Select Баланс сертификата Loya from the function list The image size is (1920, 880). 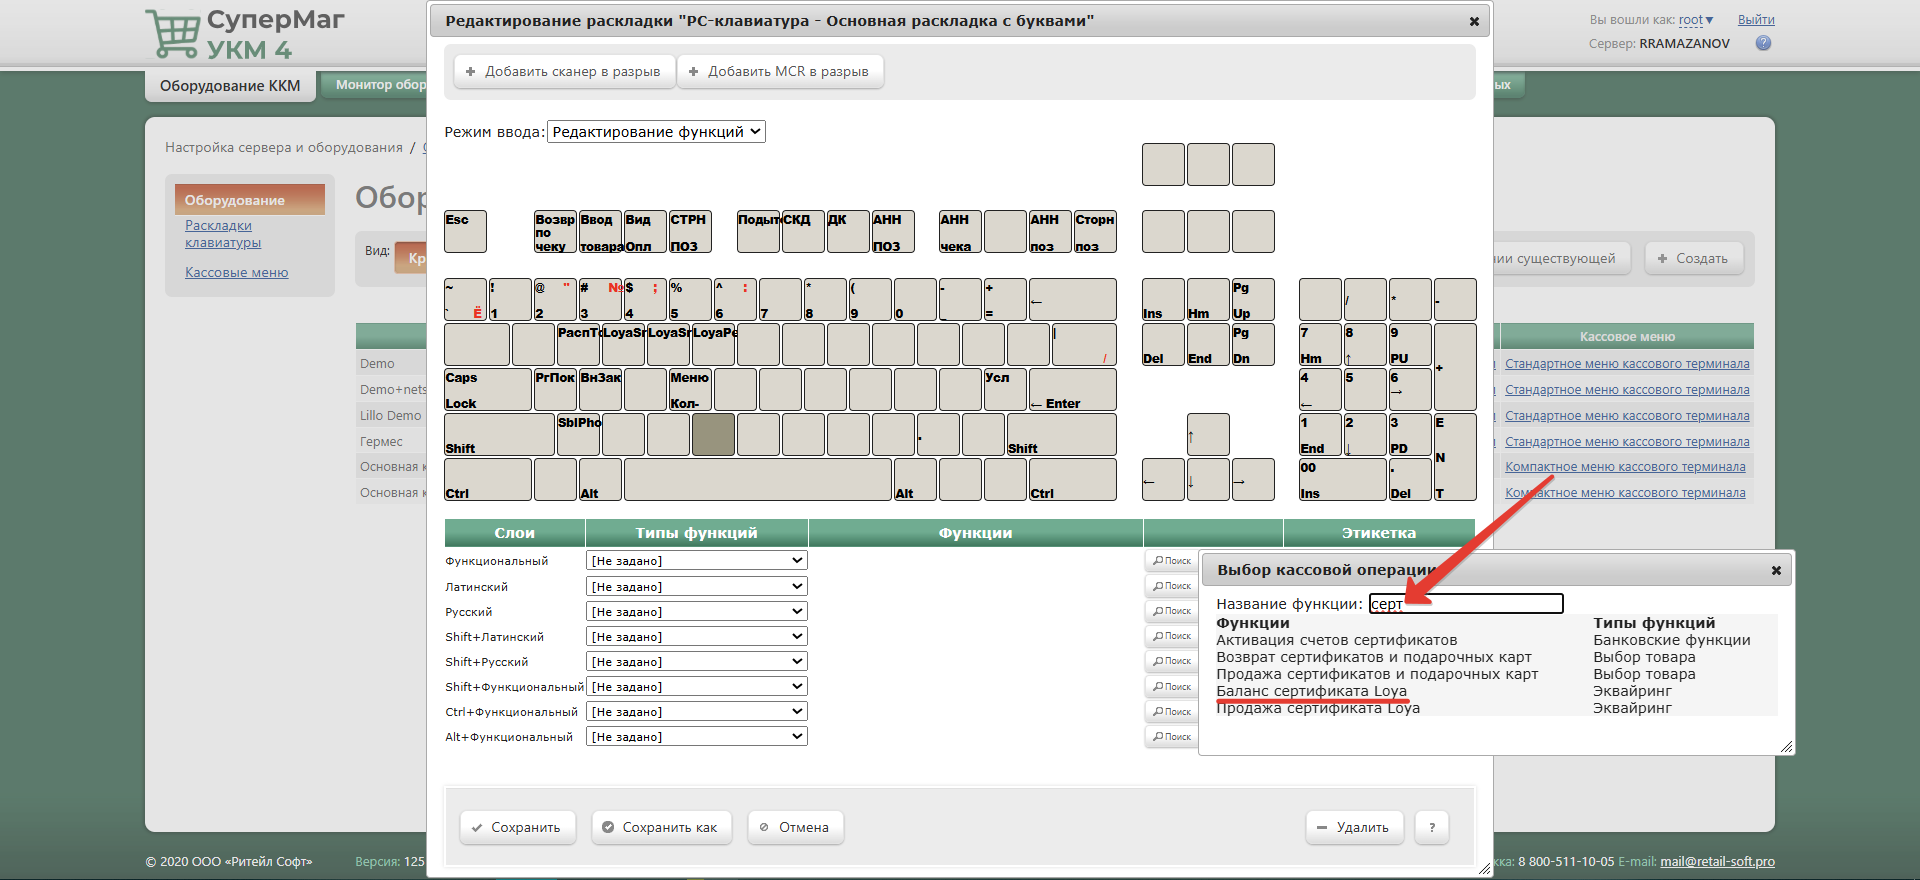(1311, 691)
